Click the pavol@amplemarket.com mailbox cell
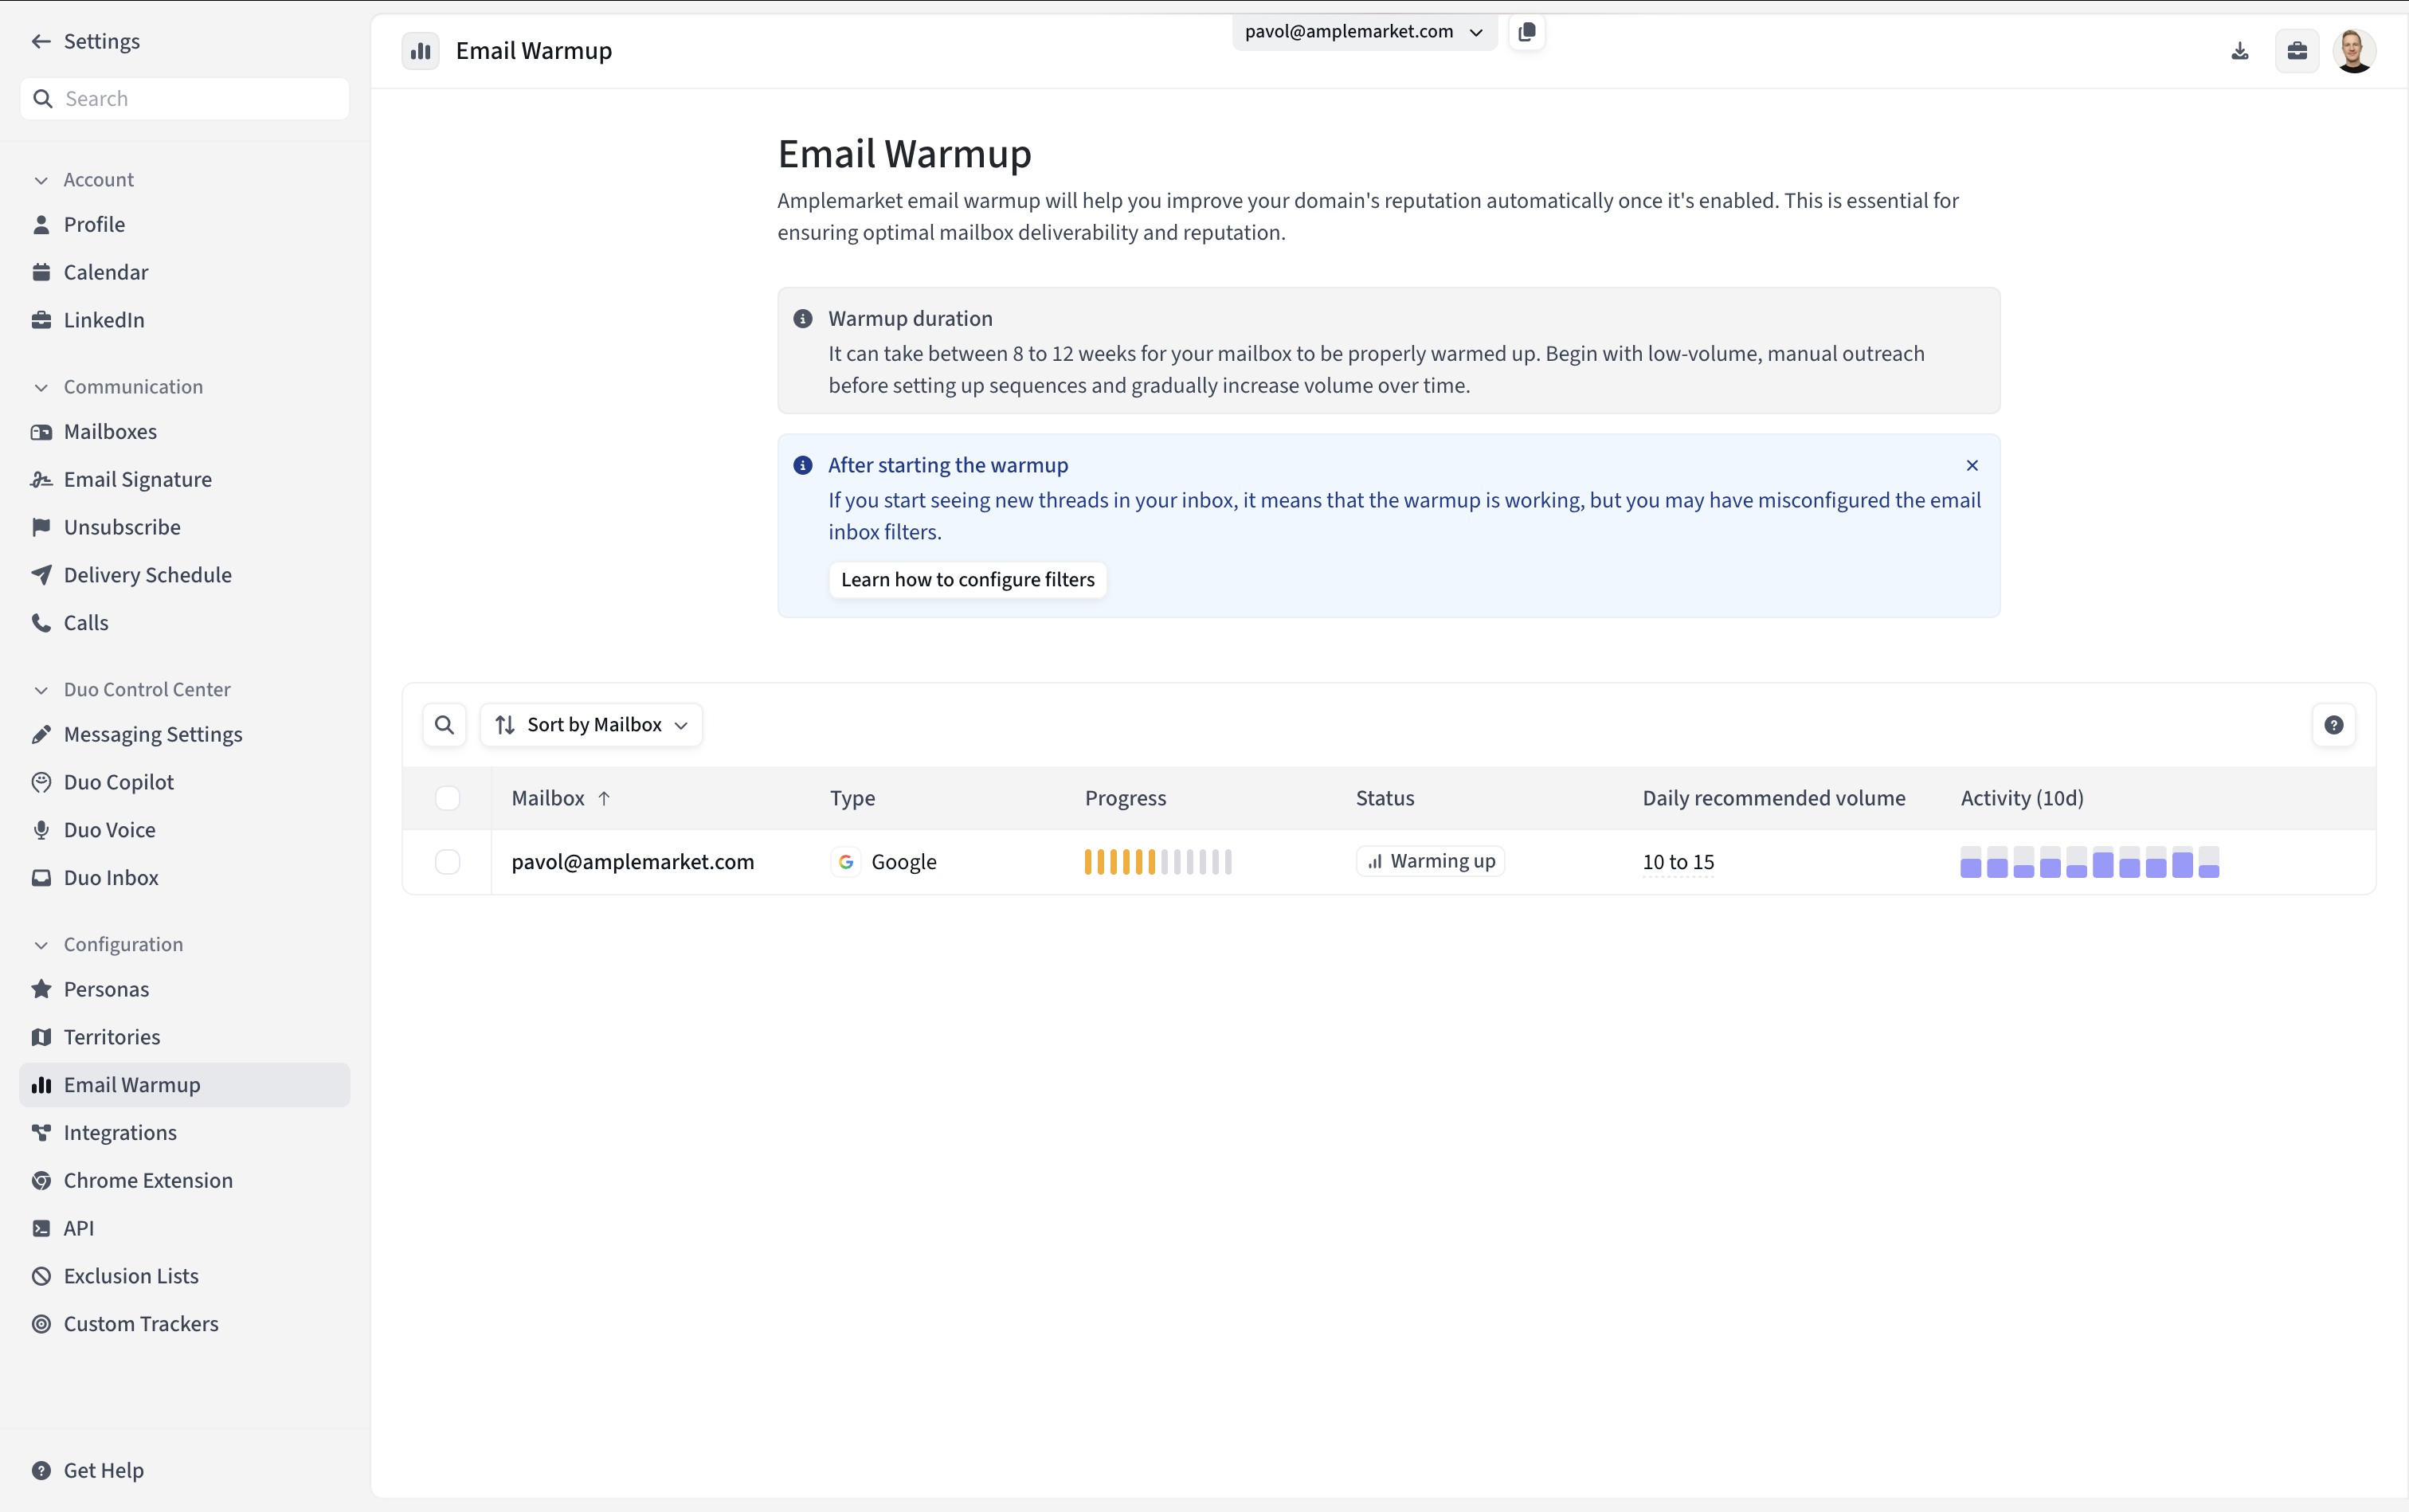Image resolution: width=2409 pixels, height=1512 pixels. pyautogui.click(x=633, y=862)
